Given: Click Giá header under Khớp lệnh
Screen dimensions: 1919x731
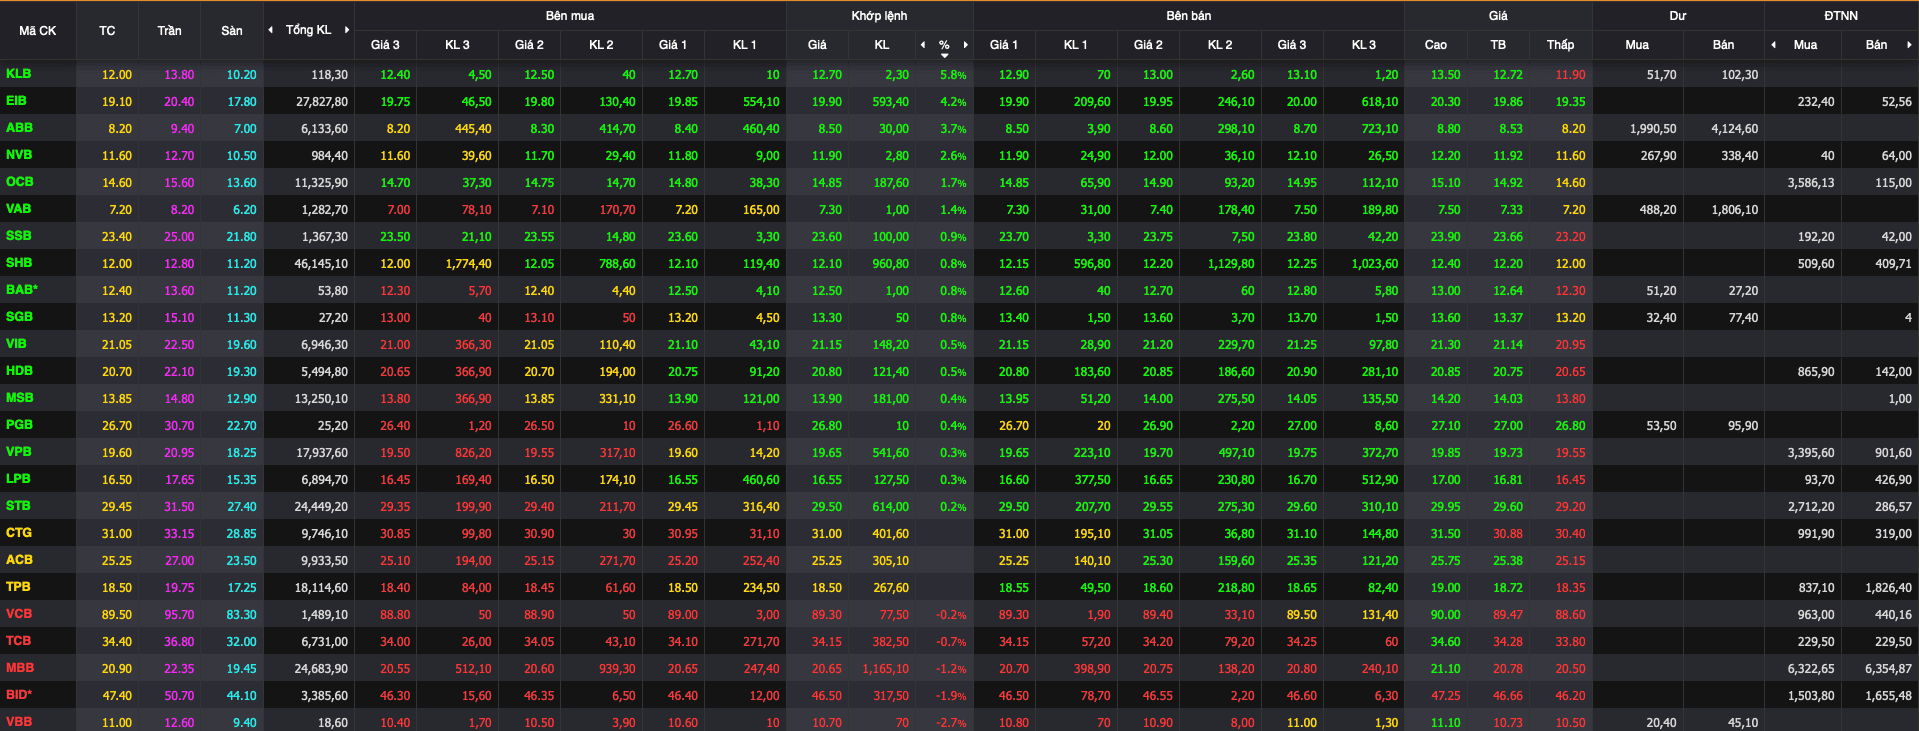Looking at the screenshot, I should pyautogui.click(x=817, y=45).
